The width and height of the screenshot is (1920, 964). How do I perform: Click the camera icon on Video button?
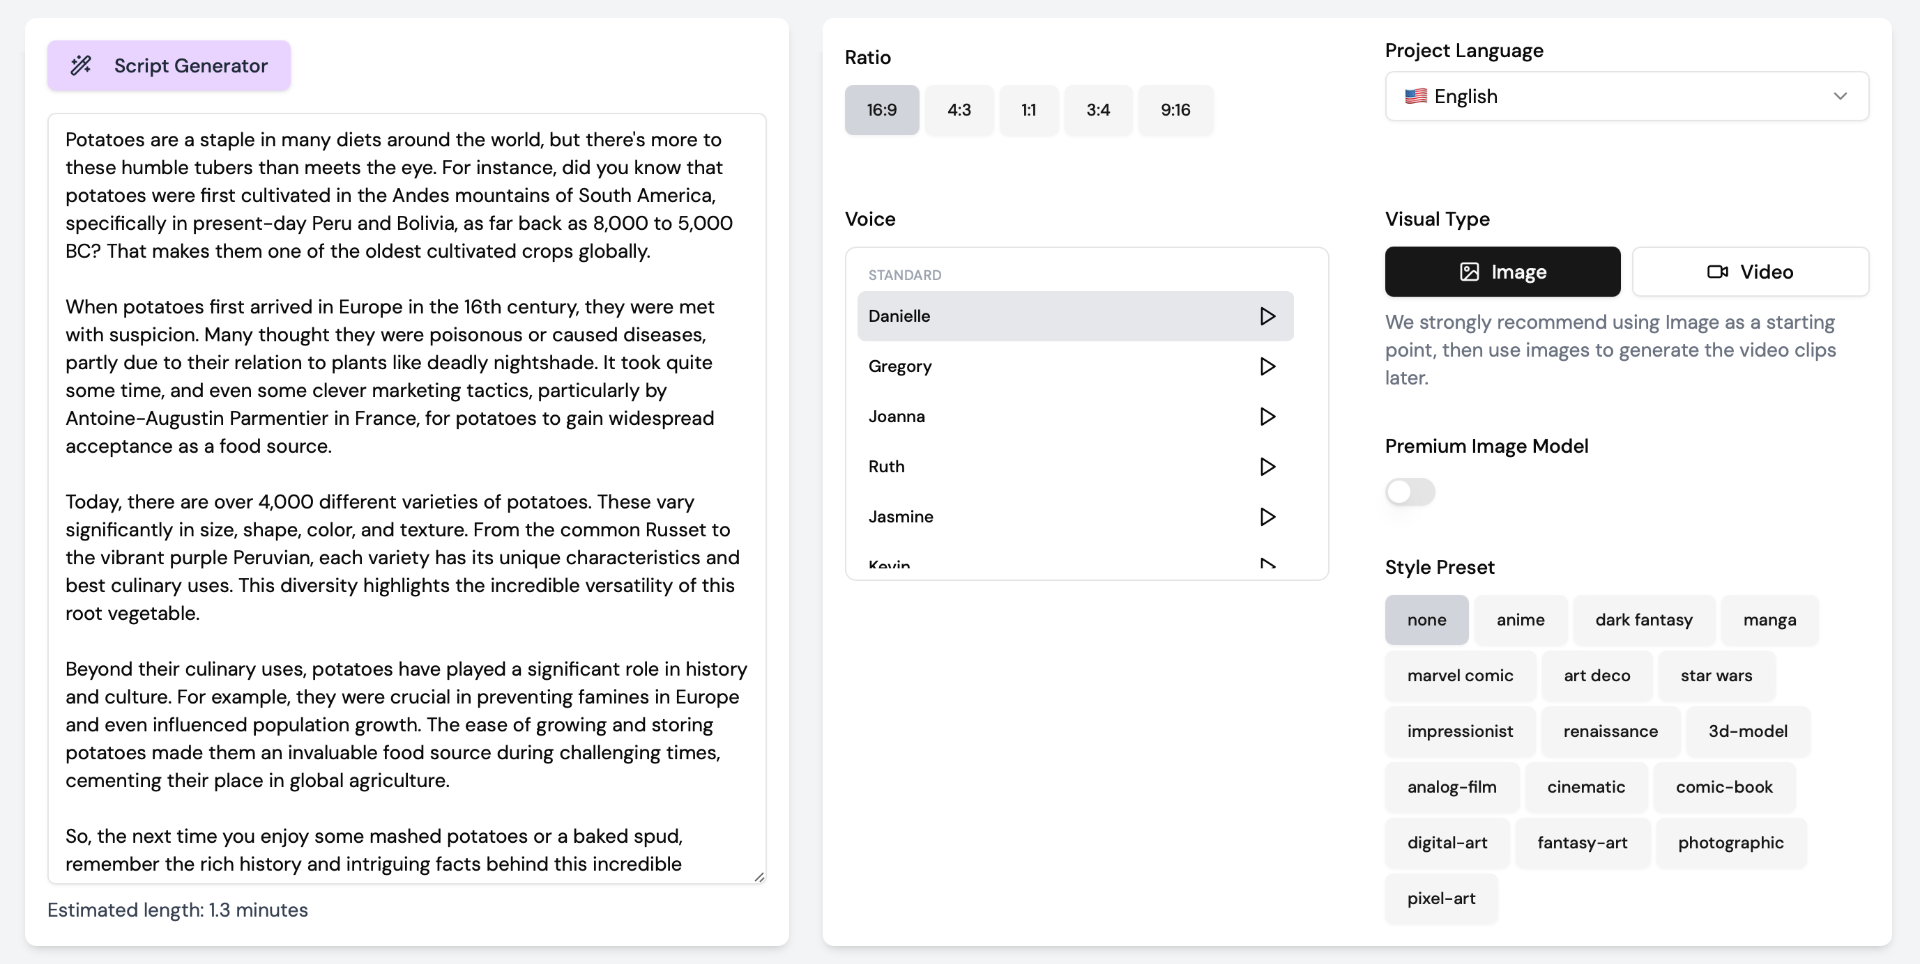point(1717,272)
